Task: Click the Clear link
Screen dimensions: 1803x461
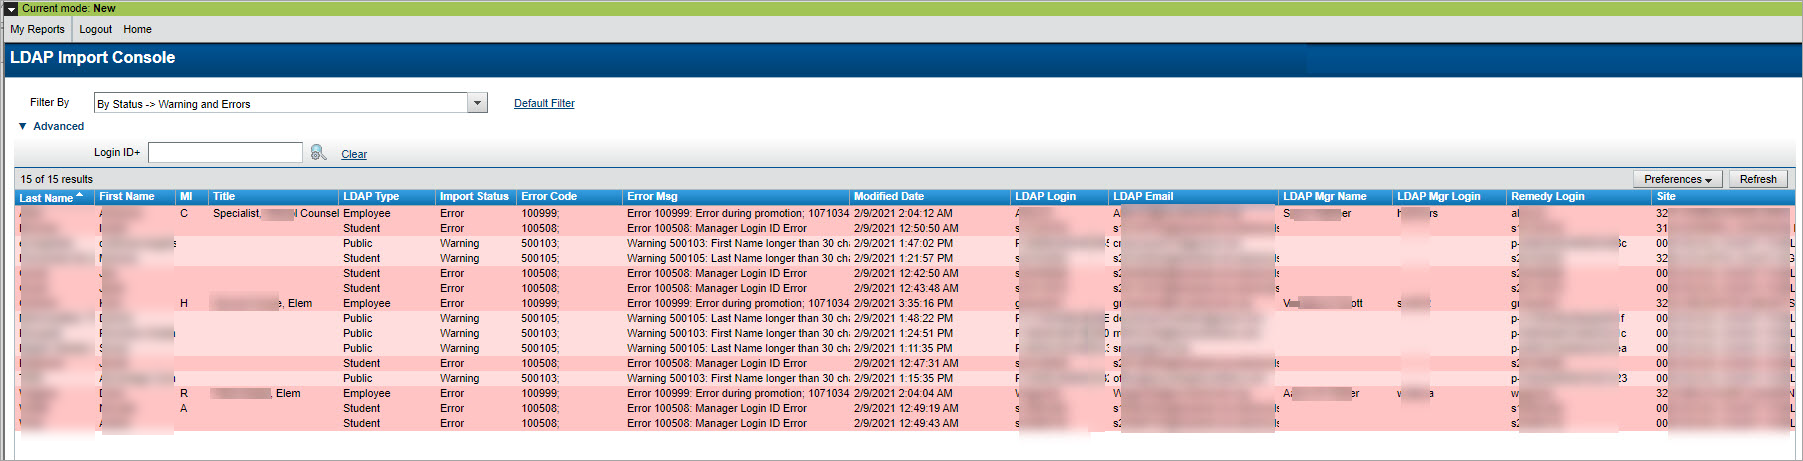Action: (x=354, y=155)
